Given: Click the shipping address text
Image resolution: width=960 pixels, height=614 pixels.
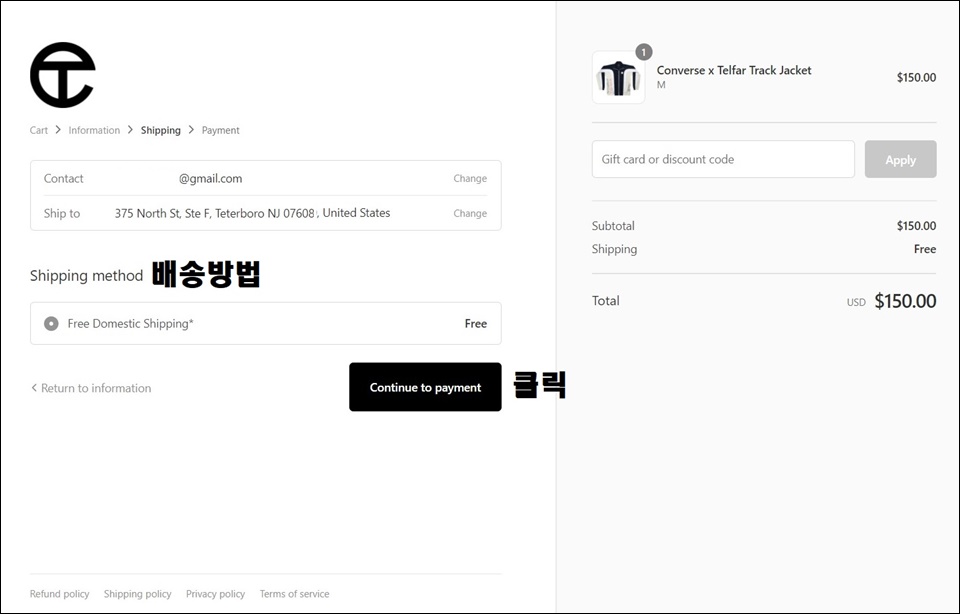Looking at the screenshot, I should point(252,213).
